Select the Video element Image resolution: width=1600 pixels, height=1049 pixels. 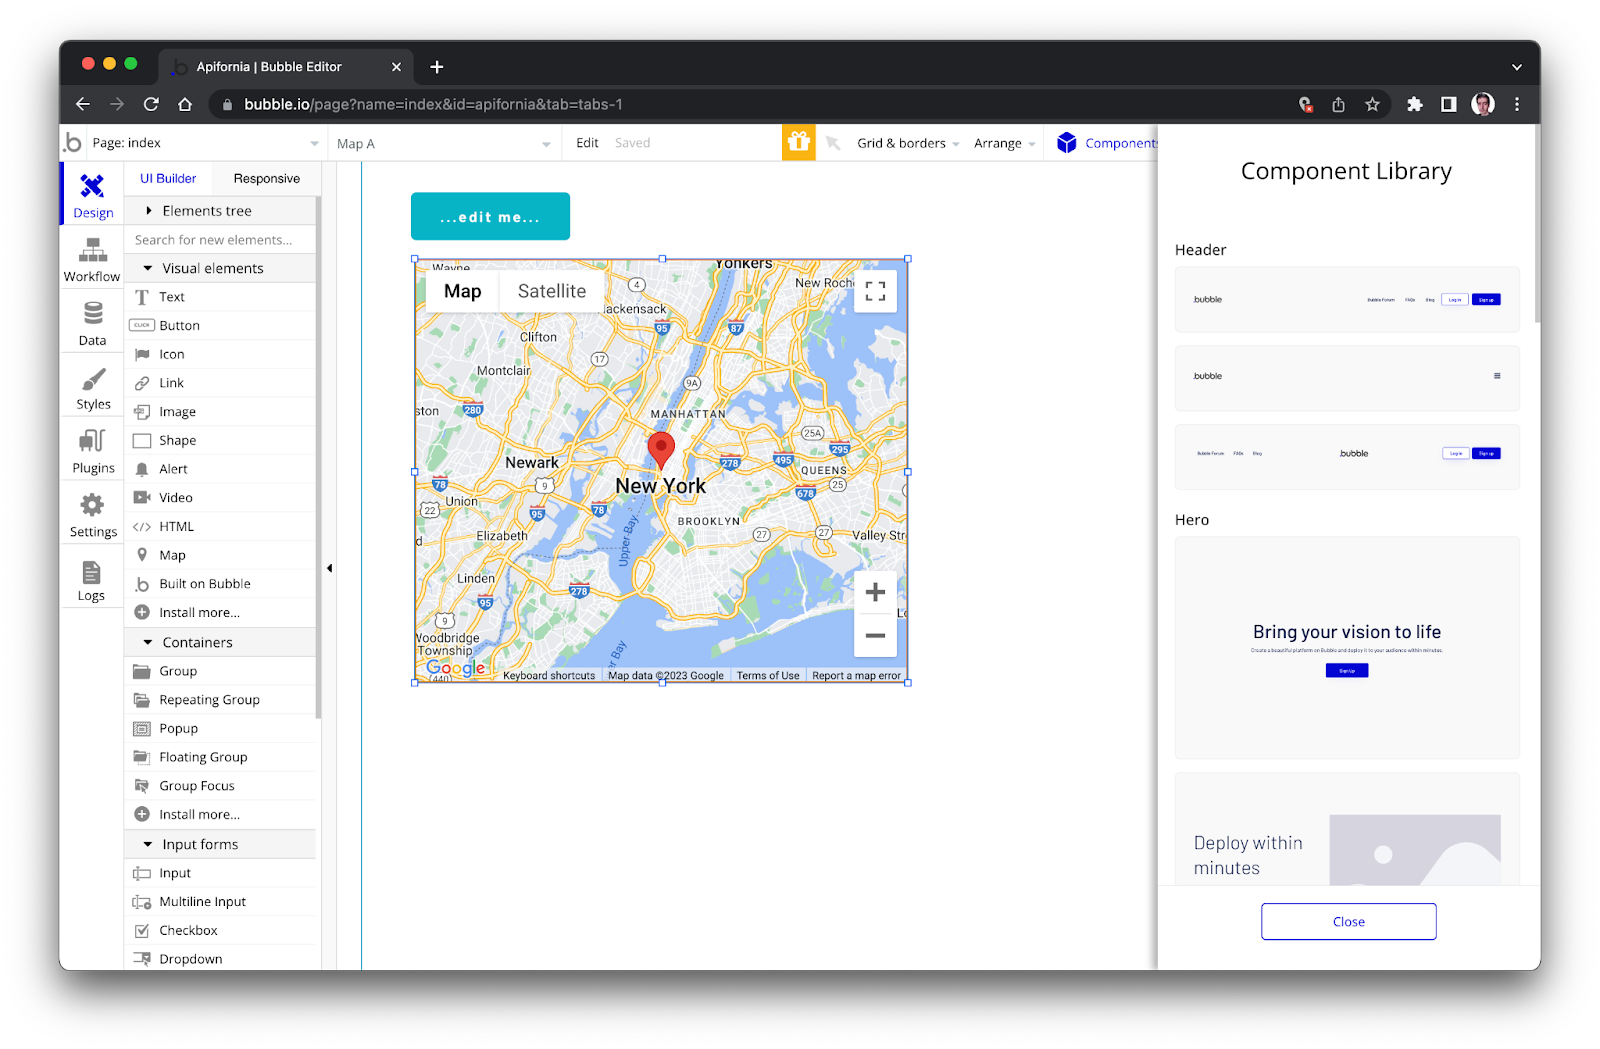[221, 498]
